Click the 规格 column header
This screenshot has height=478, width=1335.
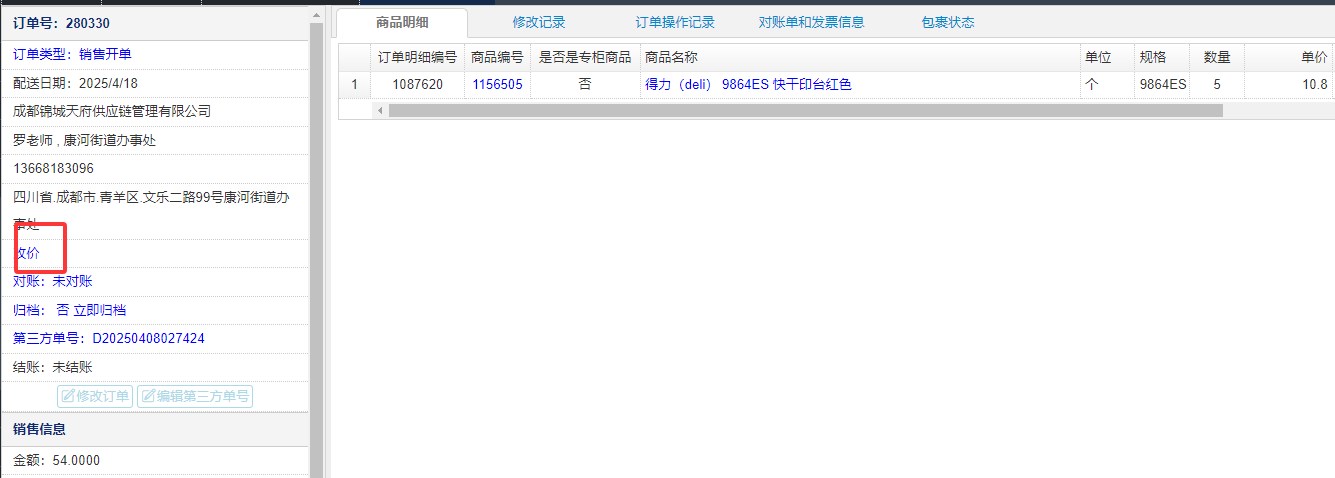1163,57
